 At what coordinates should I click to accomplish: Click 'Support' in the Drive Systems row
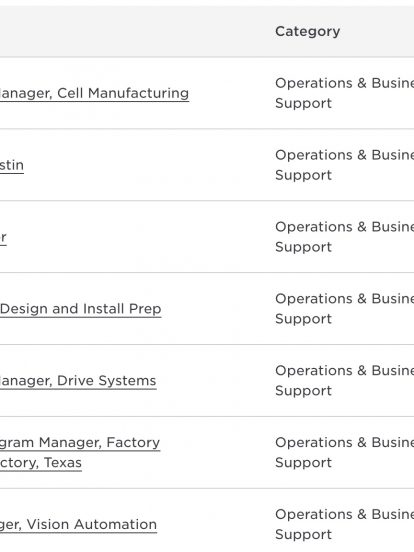[303, 391]
